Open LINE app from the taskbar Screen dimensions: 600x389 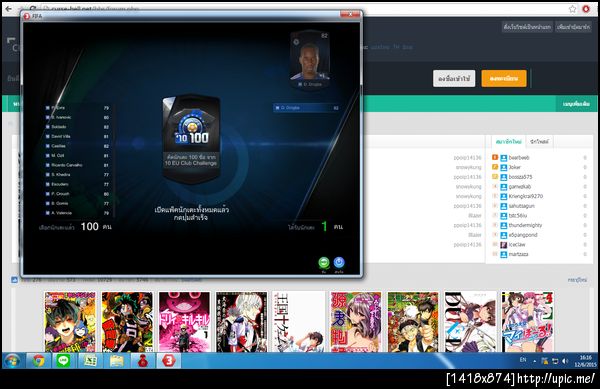(64, 361)
